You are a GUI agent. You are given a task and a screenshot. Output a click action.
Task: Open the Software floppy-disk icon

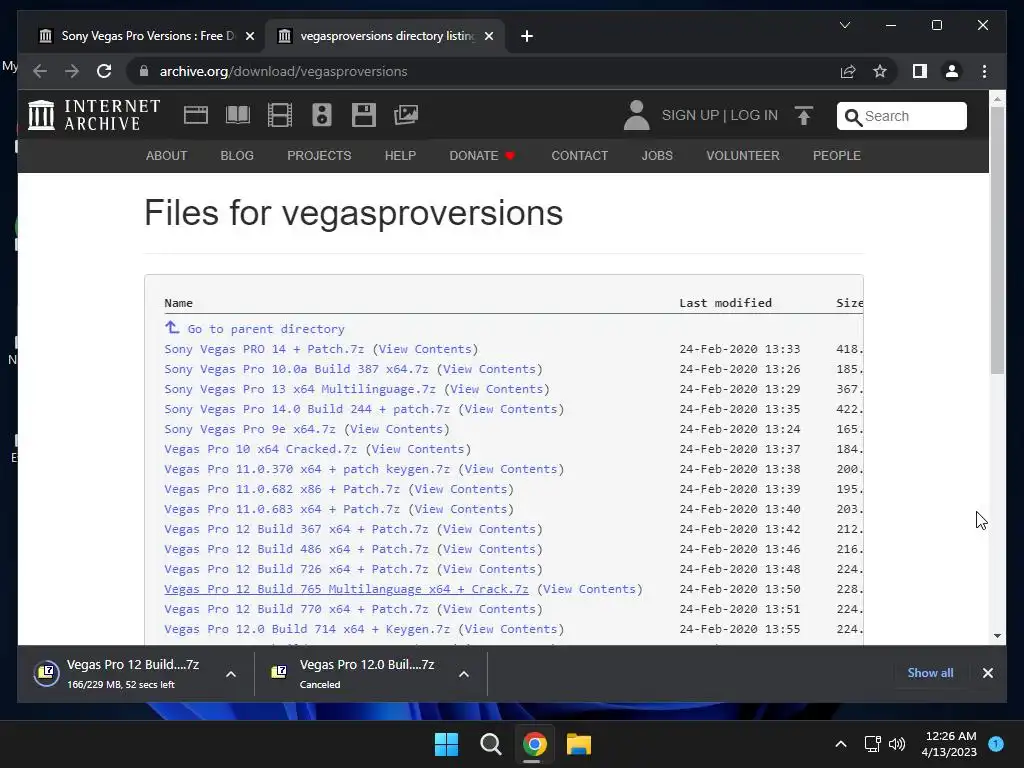tap(364, 115)
